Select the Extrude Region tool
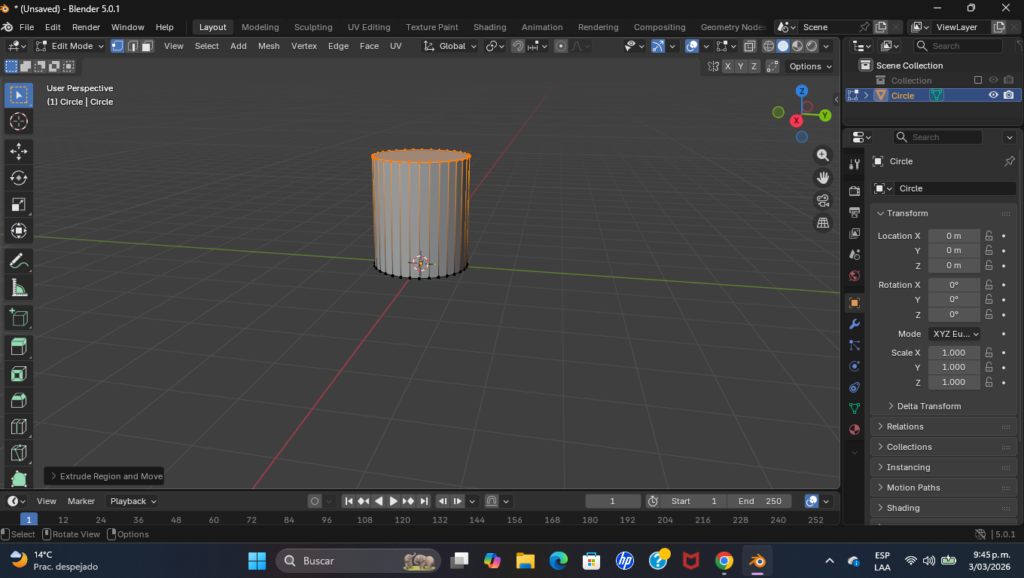Image resolution: width=1024 pixels, height=578 pixels. [18, 347]
